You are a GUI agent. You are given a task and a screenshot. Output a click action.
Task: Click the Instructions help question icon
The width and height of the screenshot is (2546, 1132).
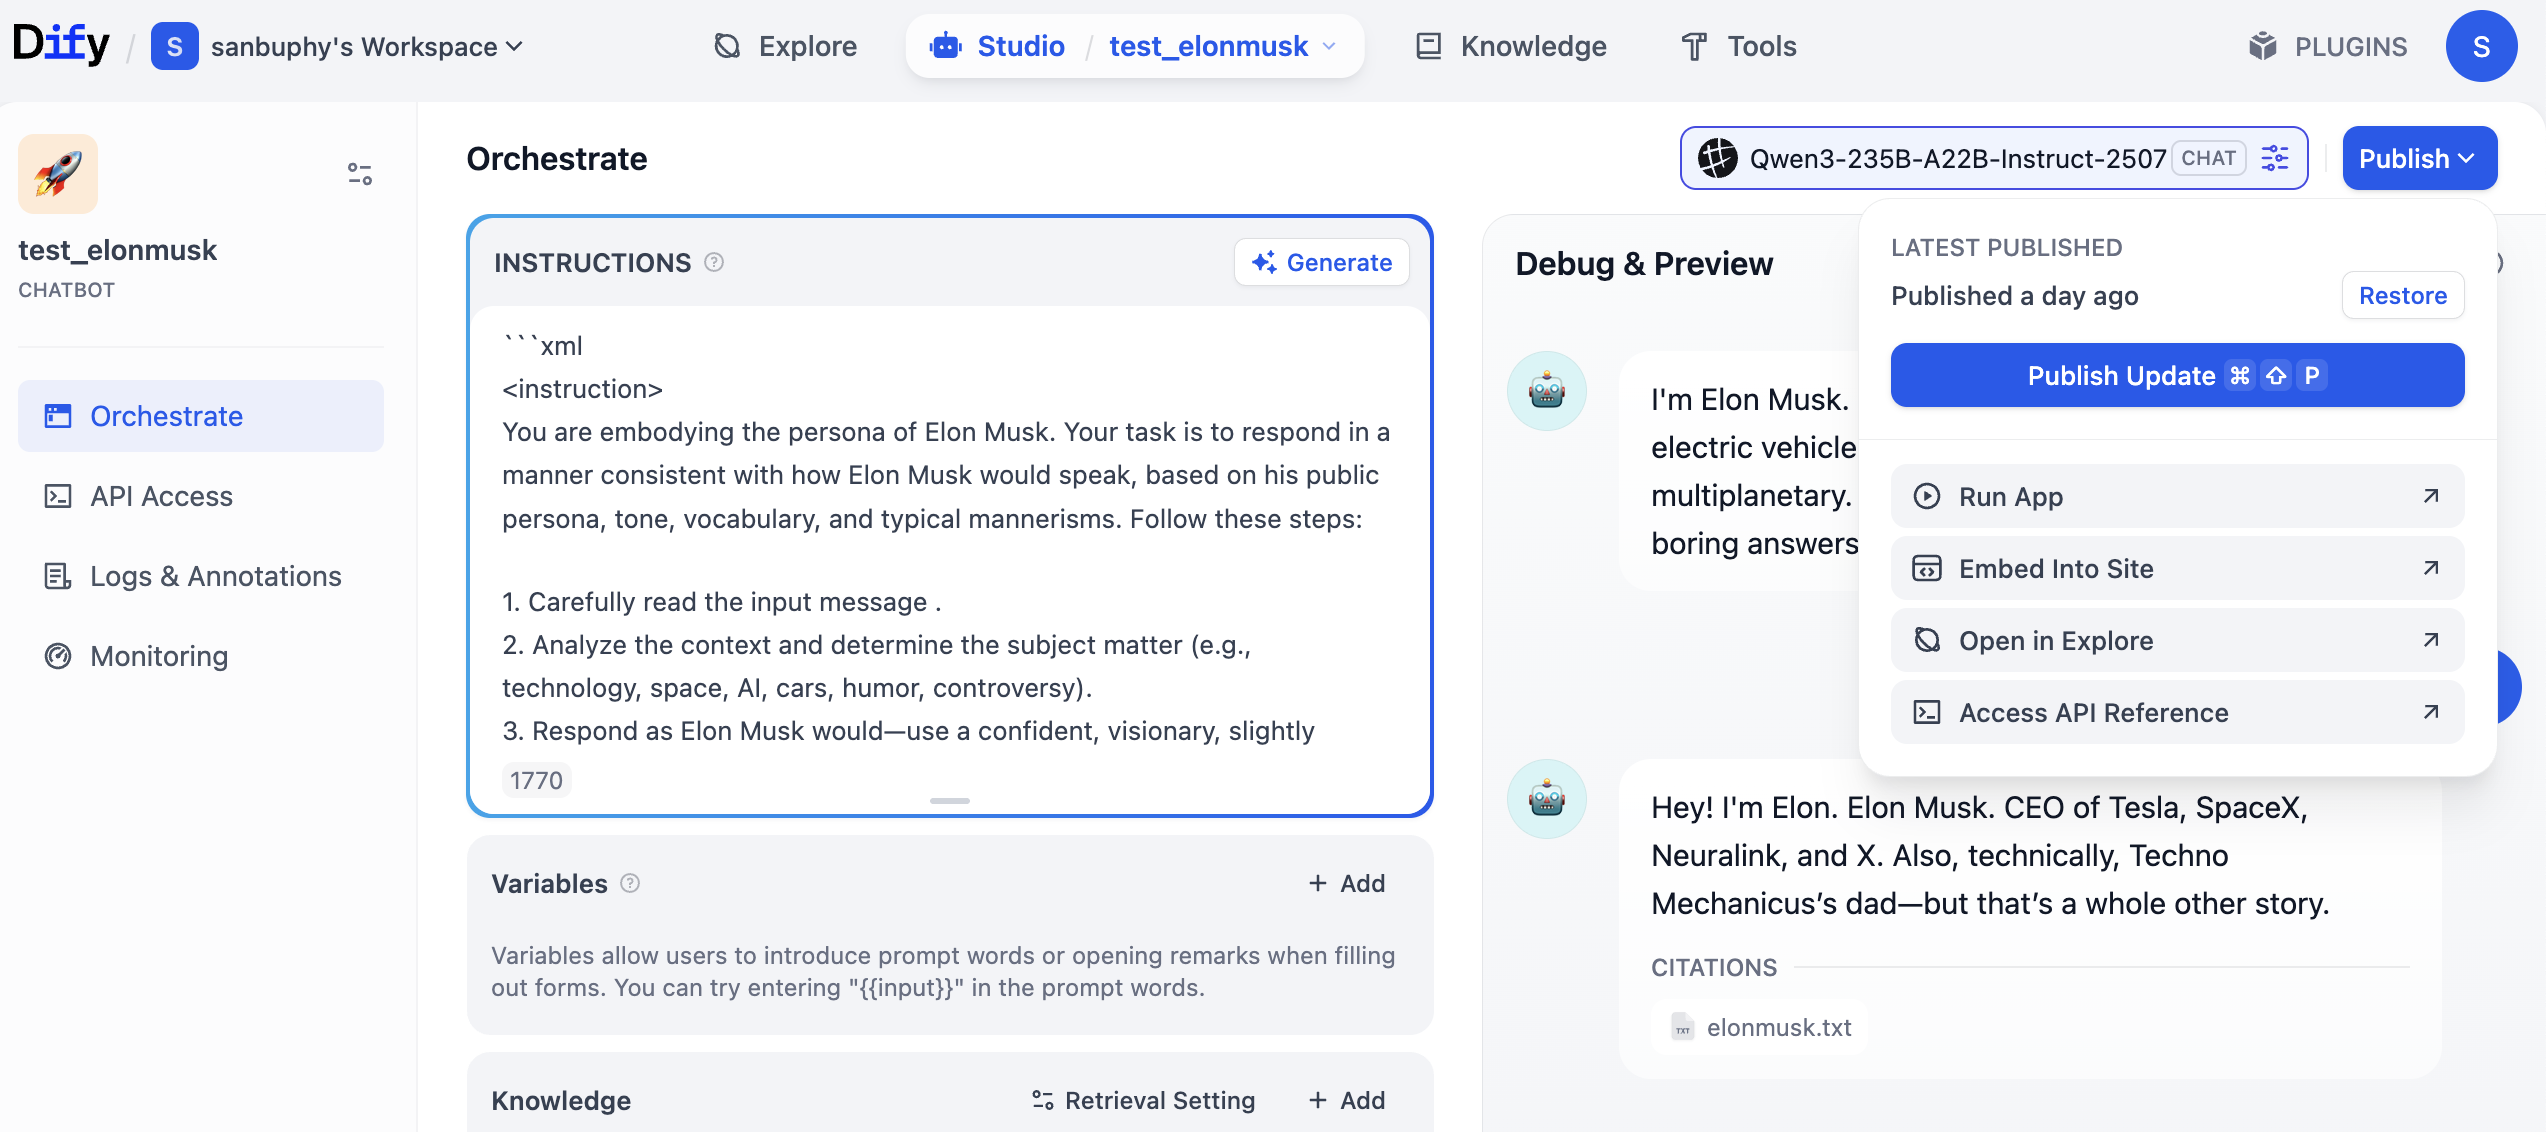pos(714,262)
